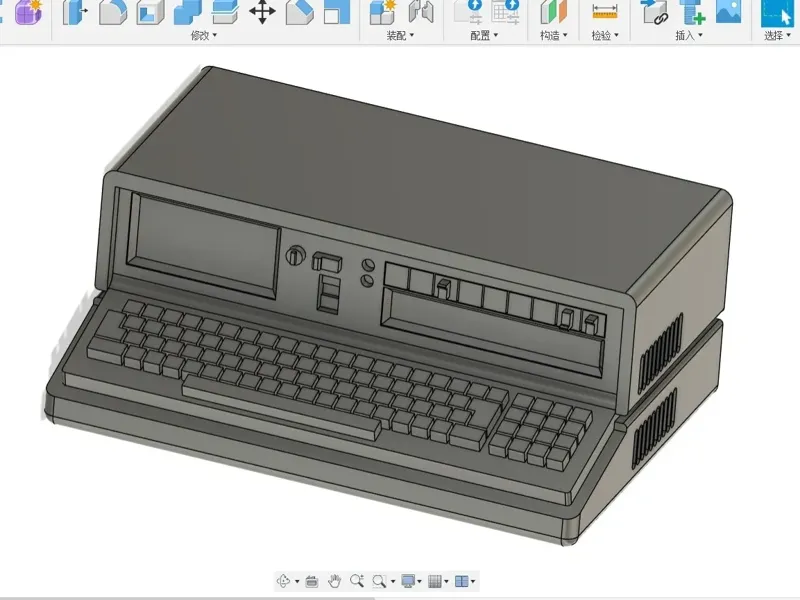This screenshot has height=600, width=800.
Task: Click the Measure ruler icon
Action: coord(605,12)
